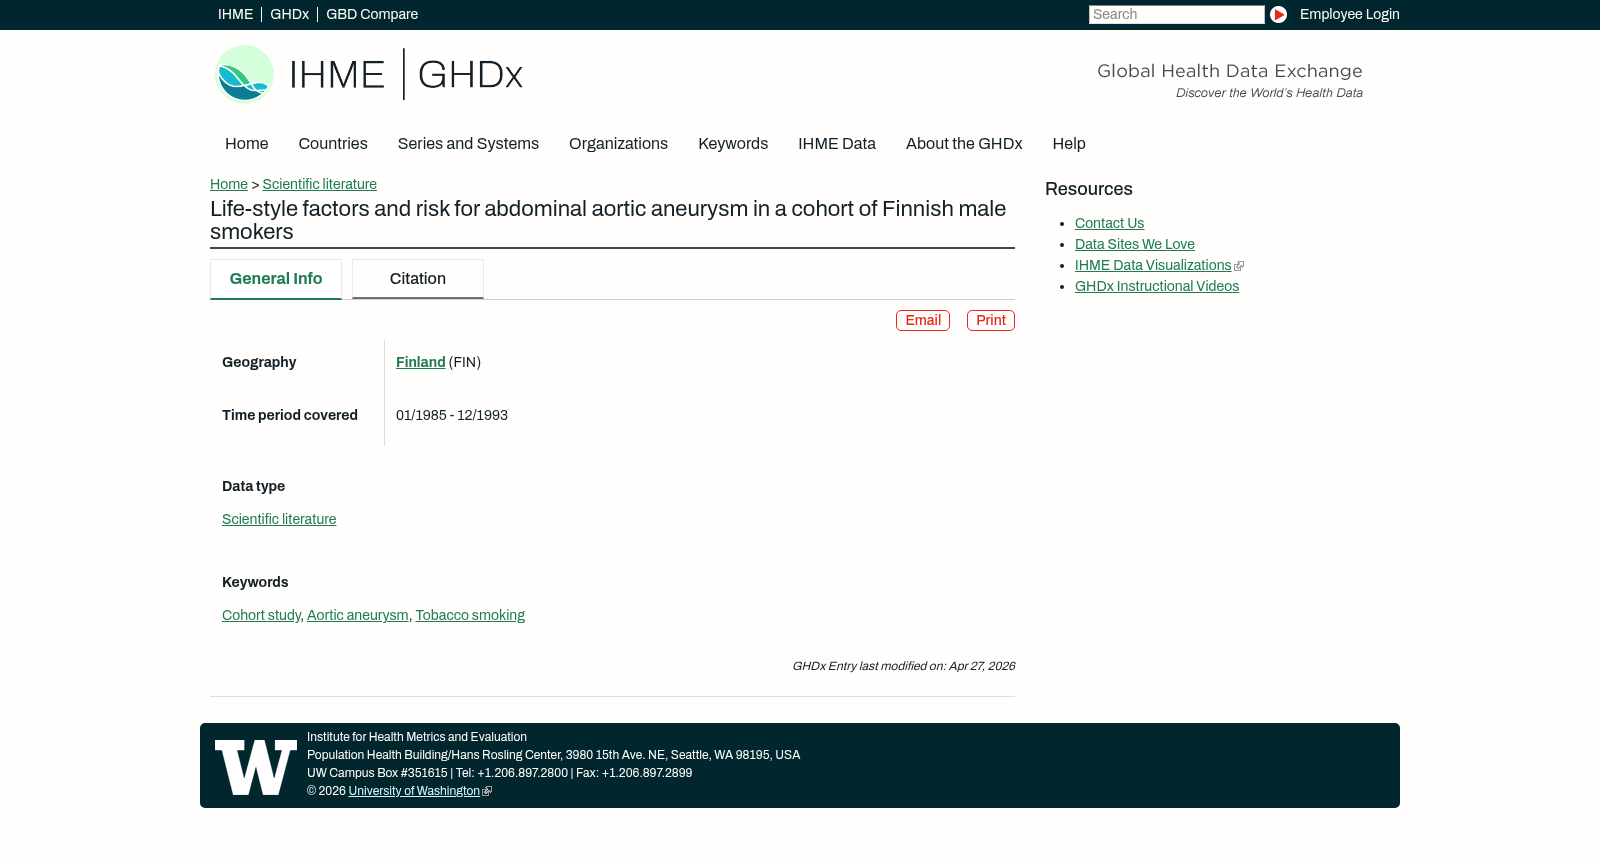The width and height of the screenshot is (1600, 861).
Task: Open the Countries menu item
Action: tap(333, 144)
